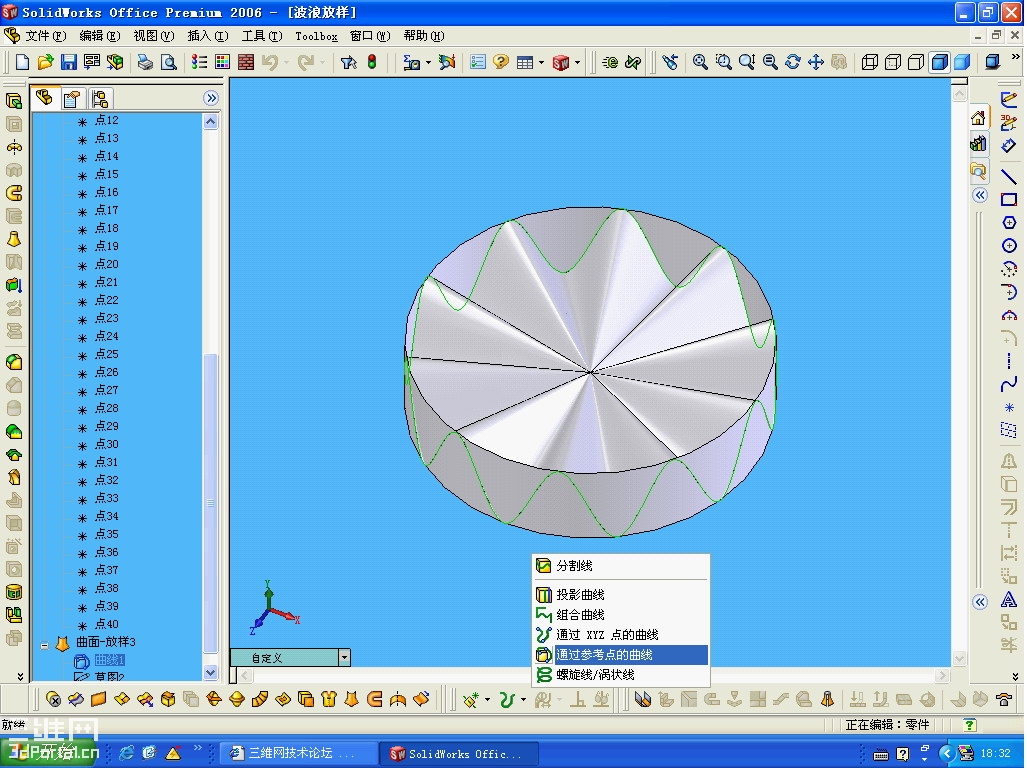Choose 螺旋线/涡状线 from the popup menu
The height and width of the screenshot is (768, 1027).
621,674
